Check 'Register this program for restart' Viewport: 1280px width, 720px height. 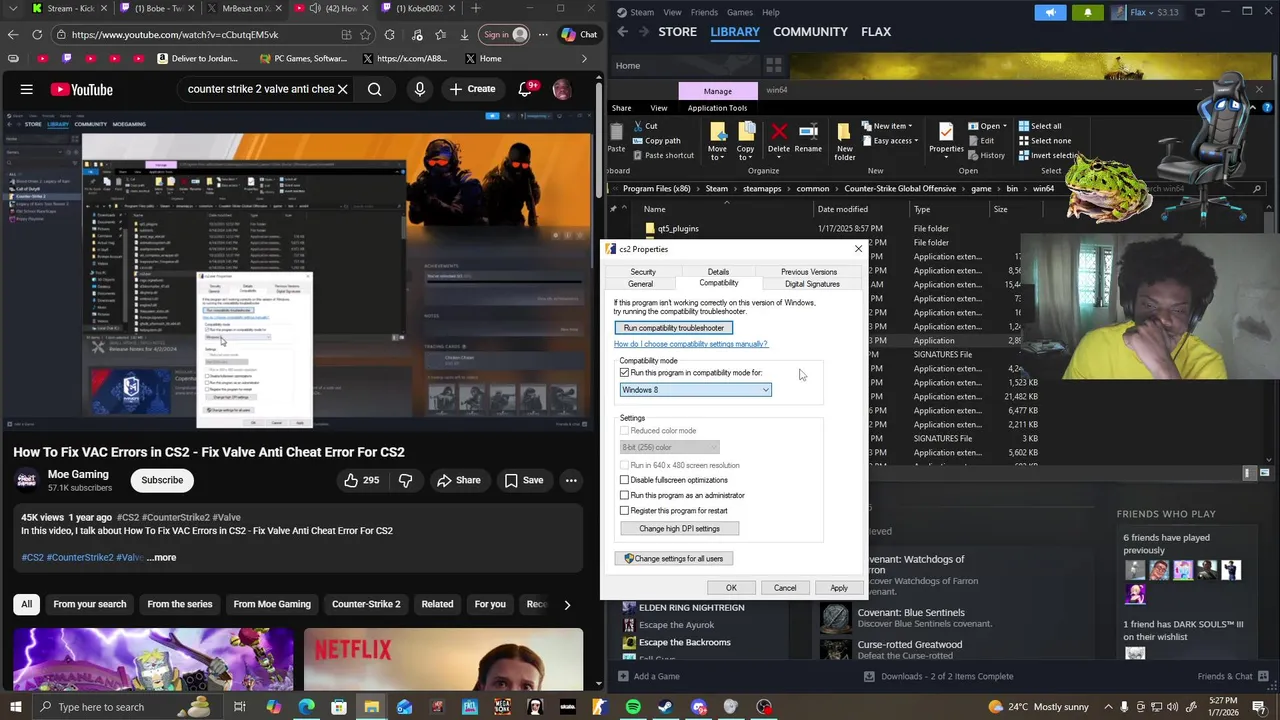pyautogui.click(x=625, y=510)
